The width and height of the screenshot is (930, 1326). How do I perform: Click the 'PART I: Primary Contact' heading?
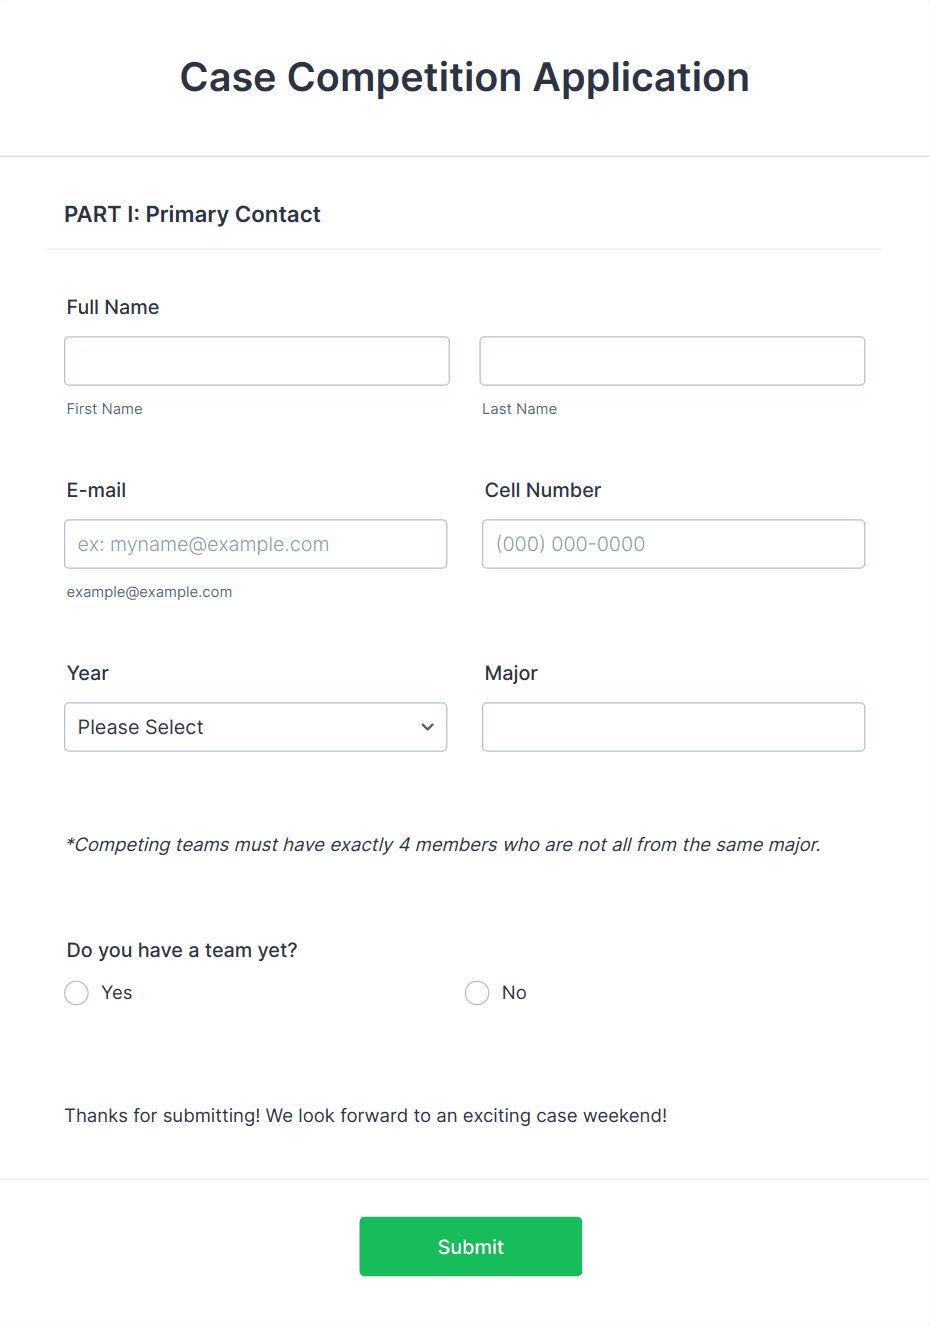(x=192, y=214)
